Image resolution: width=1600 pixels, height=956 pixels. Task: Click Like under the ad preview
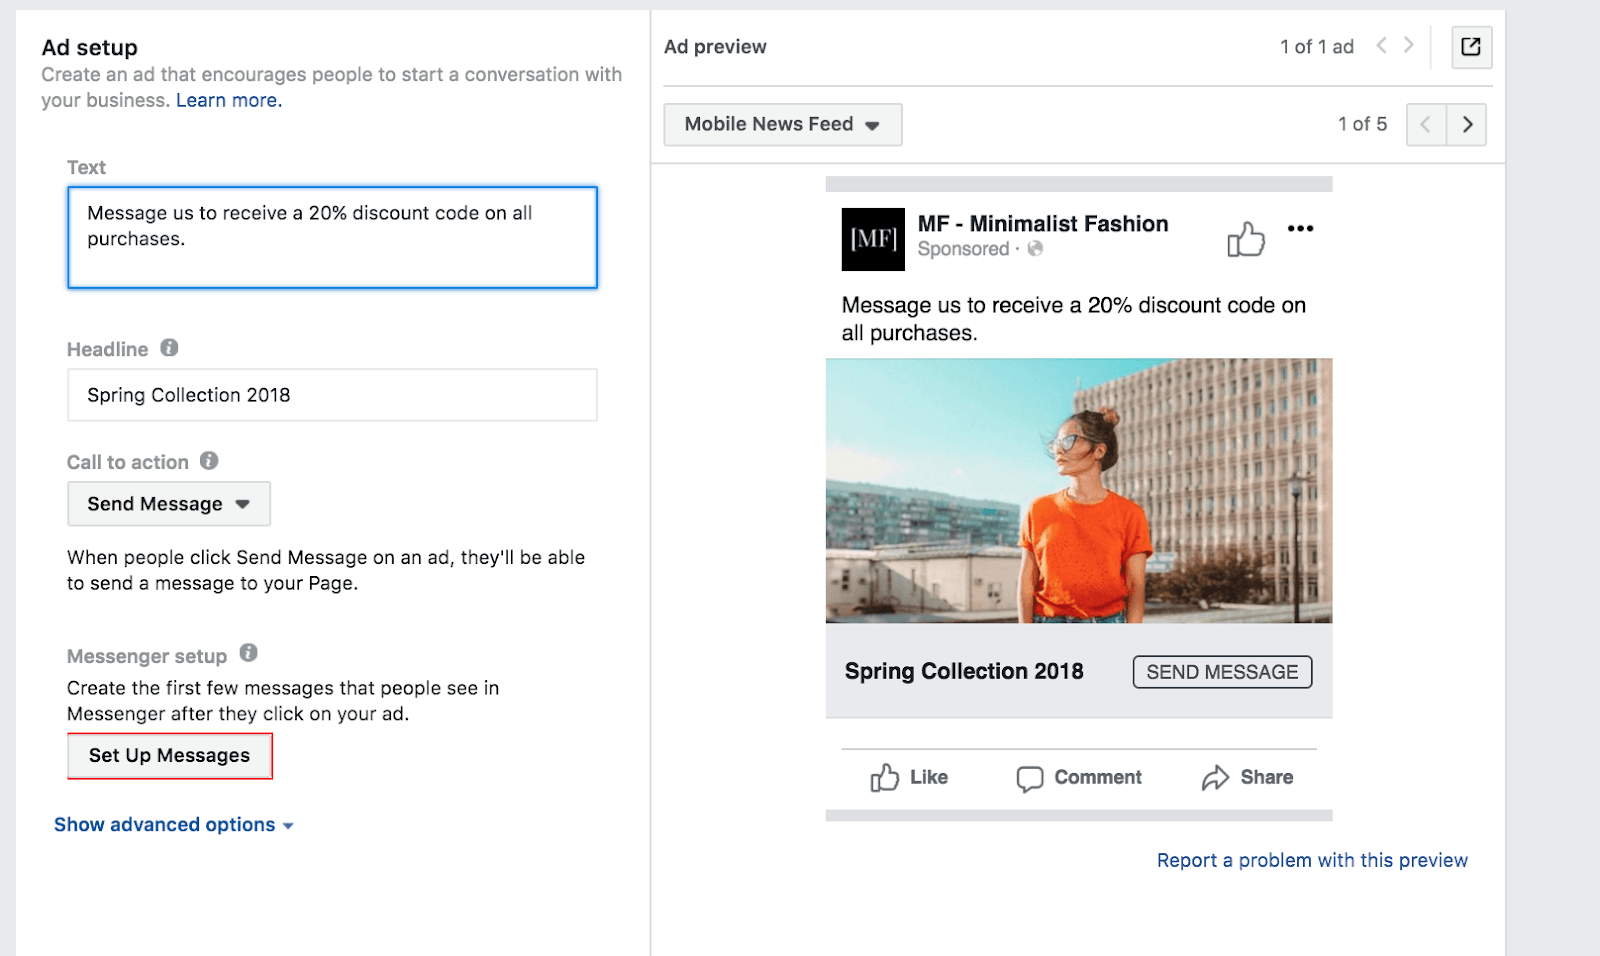(x=909, y=778)
